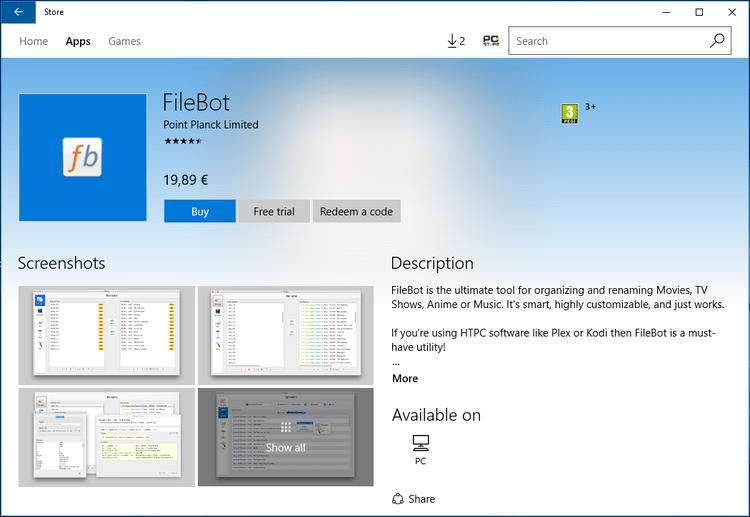Click the PEGI 3 rating badge
The height and width of the screenshot is (517, 750).
point(569,114)
